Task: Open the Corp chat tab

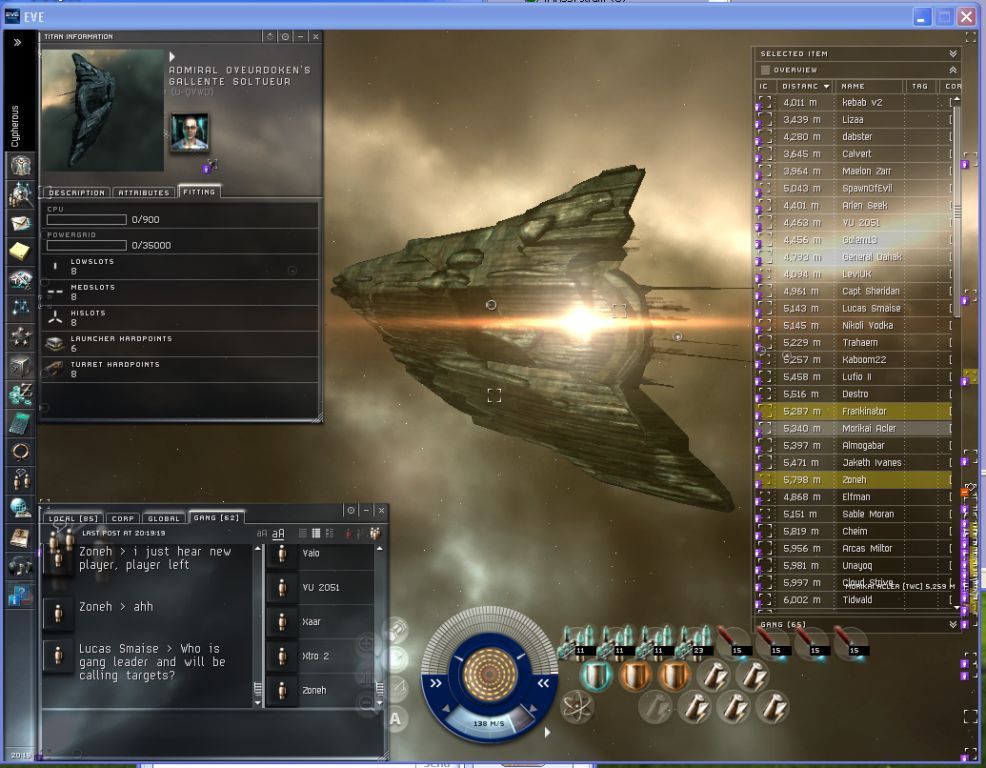Action: coord(123,518)
